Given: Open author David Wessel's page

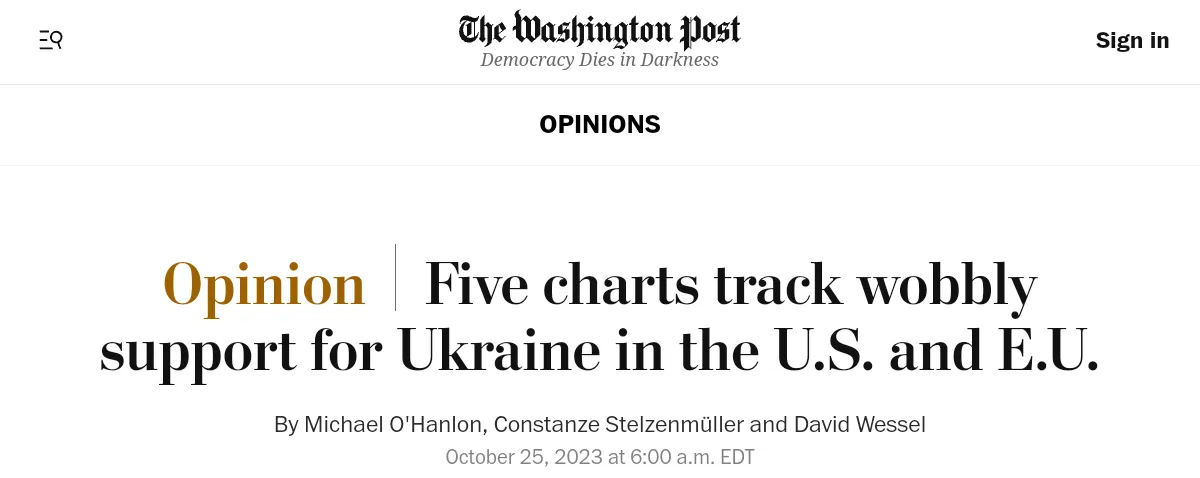Looking at the screenshot, I should 859,424.
